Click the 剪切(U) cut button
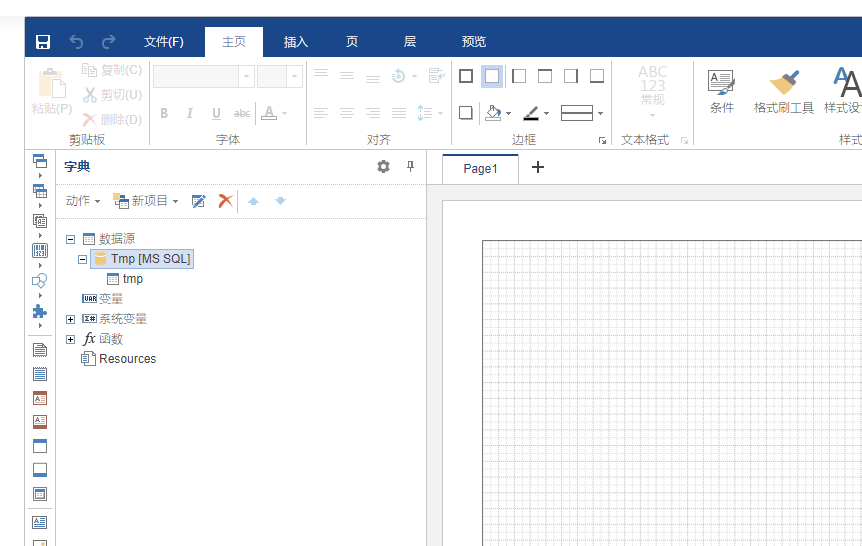862x546 pixels. pyautogui.click(x=112, y=95)
